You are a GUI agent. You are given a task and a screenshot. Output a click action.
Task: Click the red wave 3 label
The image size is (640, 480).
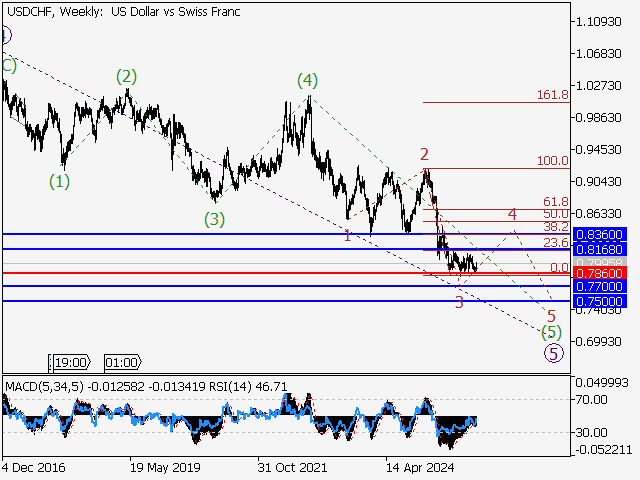pyautogui.click(x=459, y=302)
